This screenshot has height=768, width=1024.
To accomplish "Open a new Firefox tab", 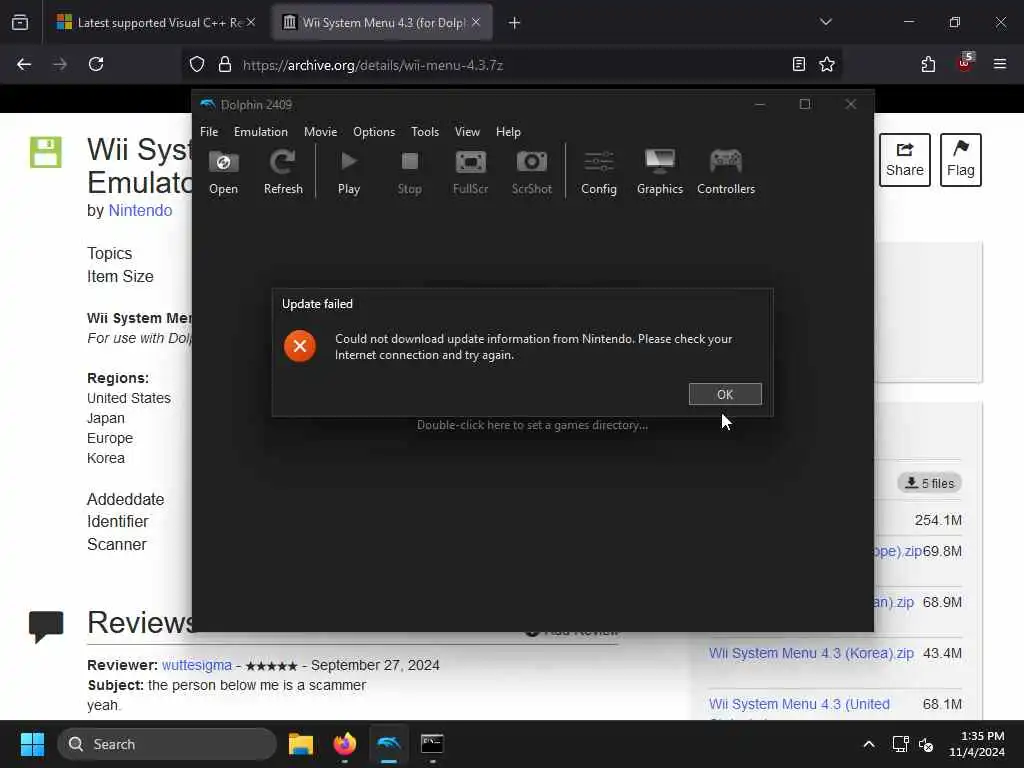I will coord(514,23).
